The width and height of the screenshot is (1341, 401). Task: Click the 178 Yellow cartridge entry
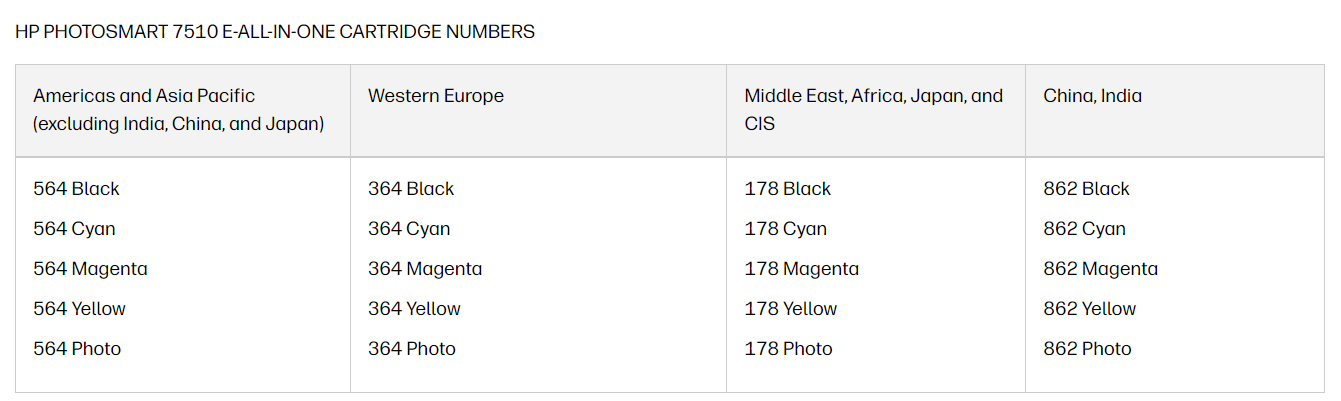[x=790, y=309]
